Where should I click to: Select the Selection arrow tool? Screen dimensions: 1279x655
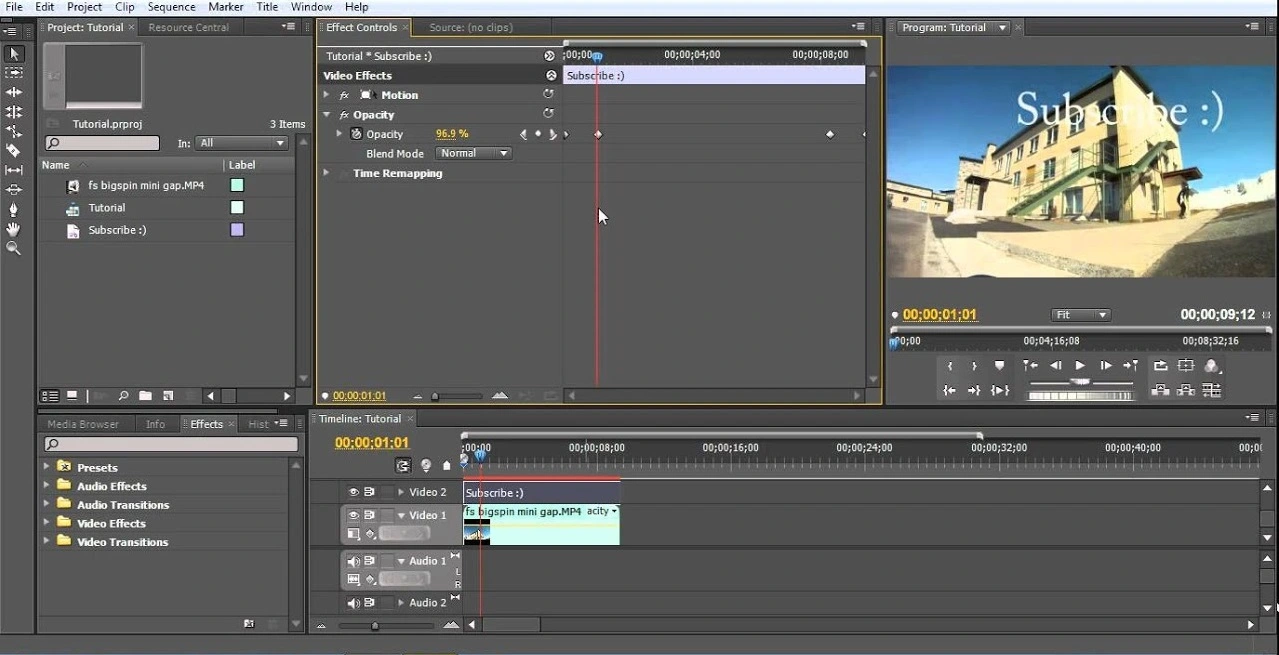coord(14,54)
